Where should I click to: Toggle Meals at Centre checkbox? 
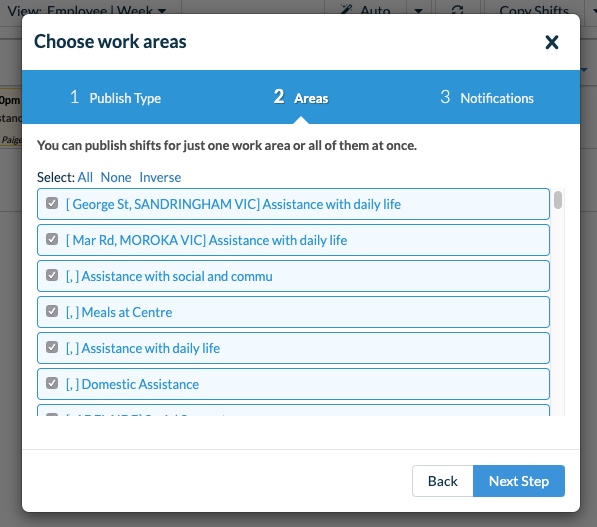click(x=52, y=311)
